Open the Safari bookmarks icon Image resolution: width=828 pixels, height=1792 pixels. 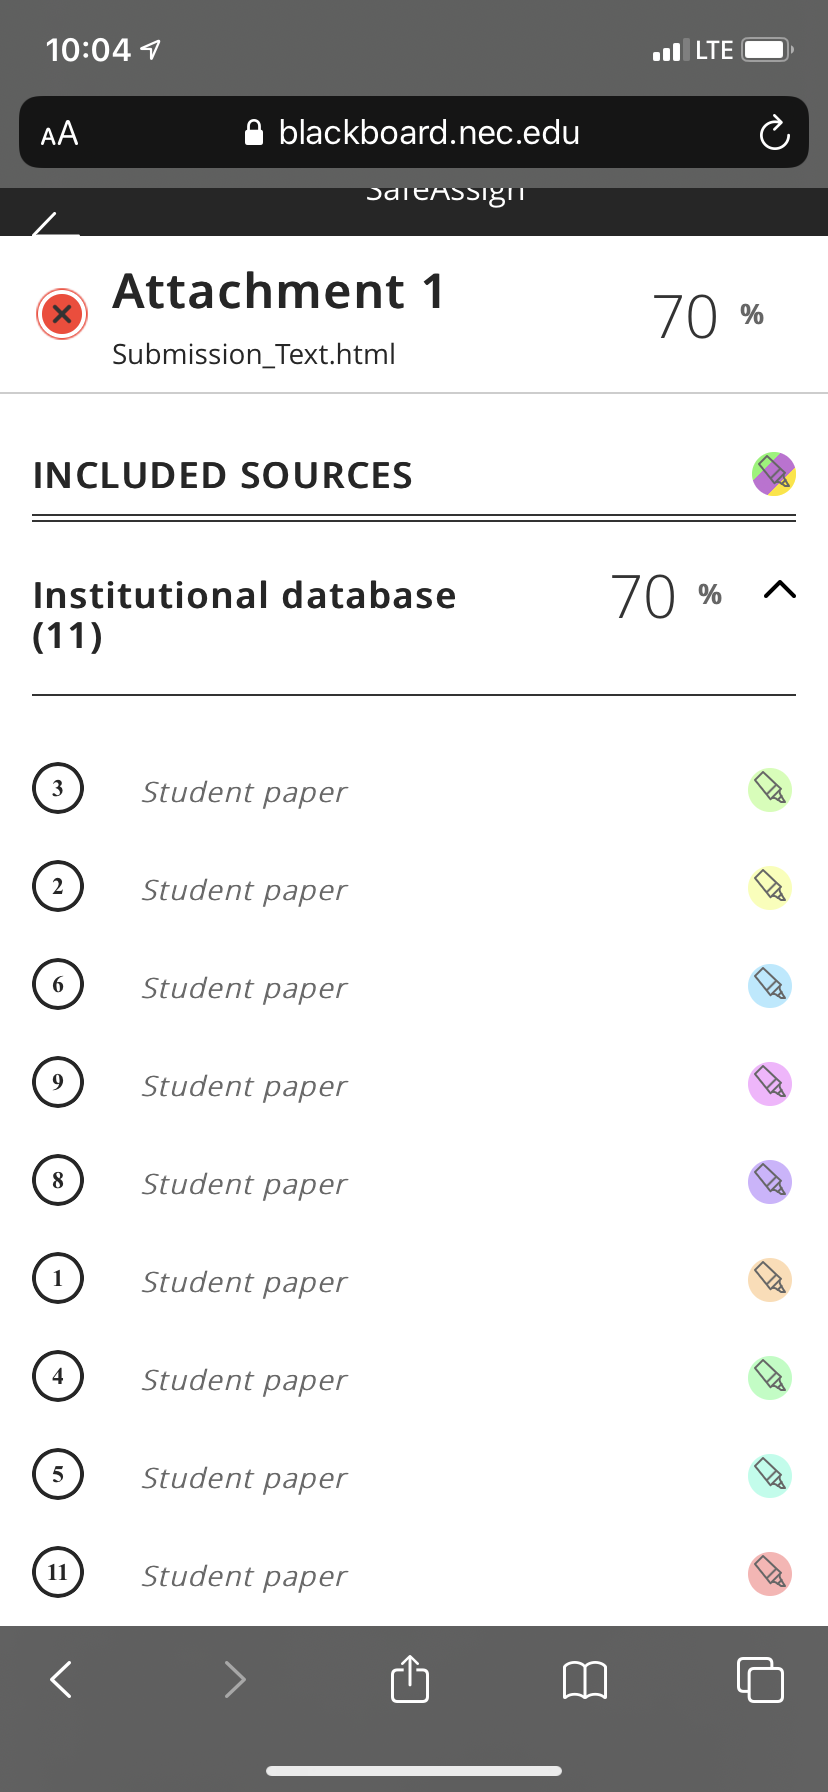(585, 1680)
